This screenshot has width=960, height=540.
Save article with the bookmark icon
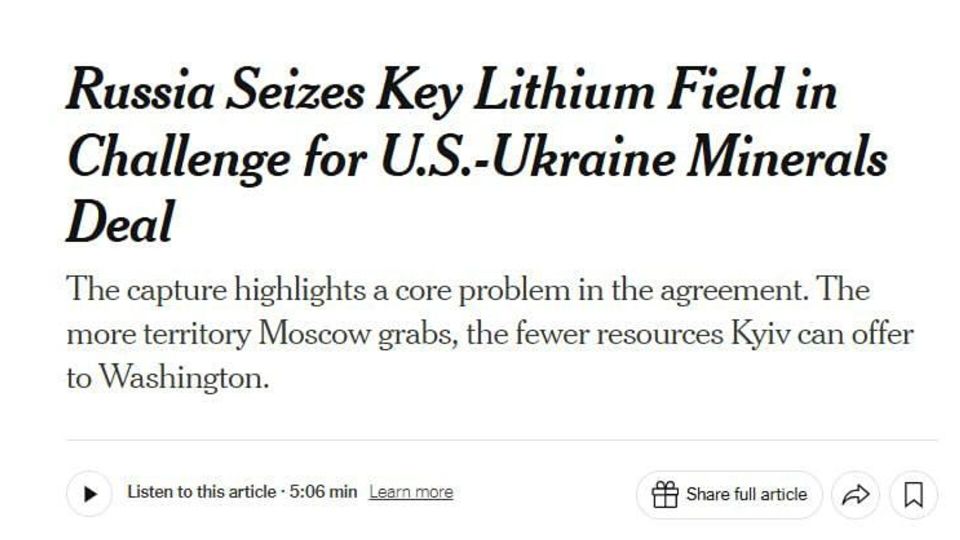[x=913, y=495]
